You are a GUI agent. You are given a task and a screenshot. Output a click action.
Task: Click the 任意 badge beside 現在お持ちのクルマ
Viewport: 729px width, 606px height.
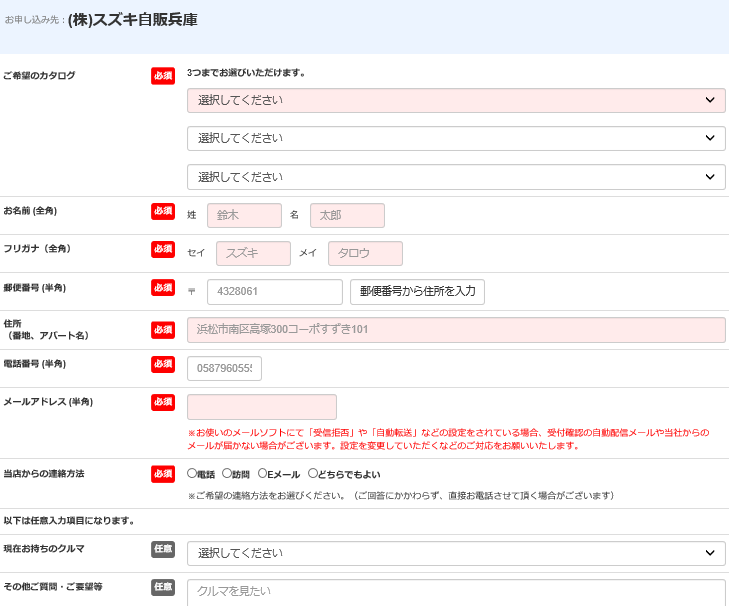(x=163, y=549)
